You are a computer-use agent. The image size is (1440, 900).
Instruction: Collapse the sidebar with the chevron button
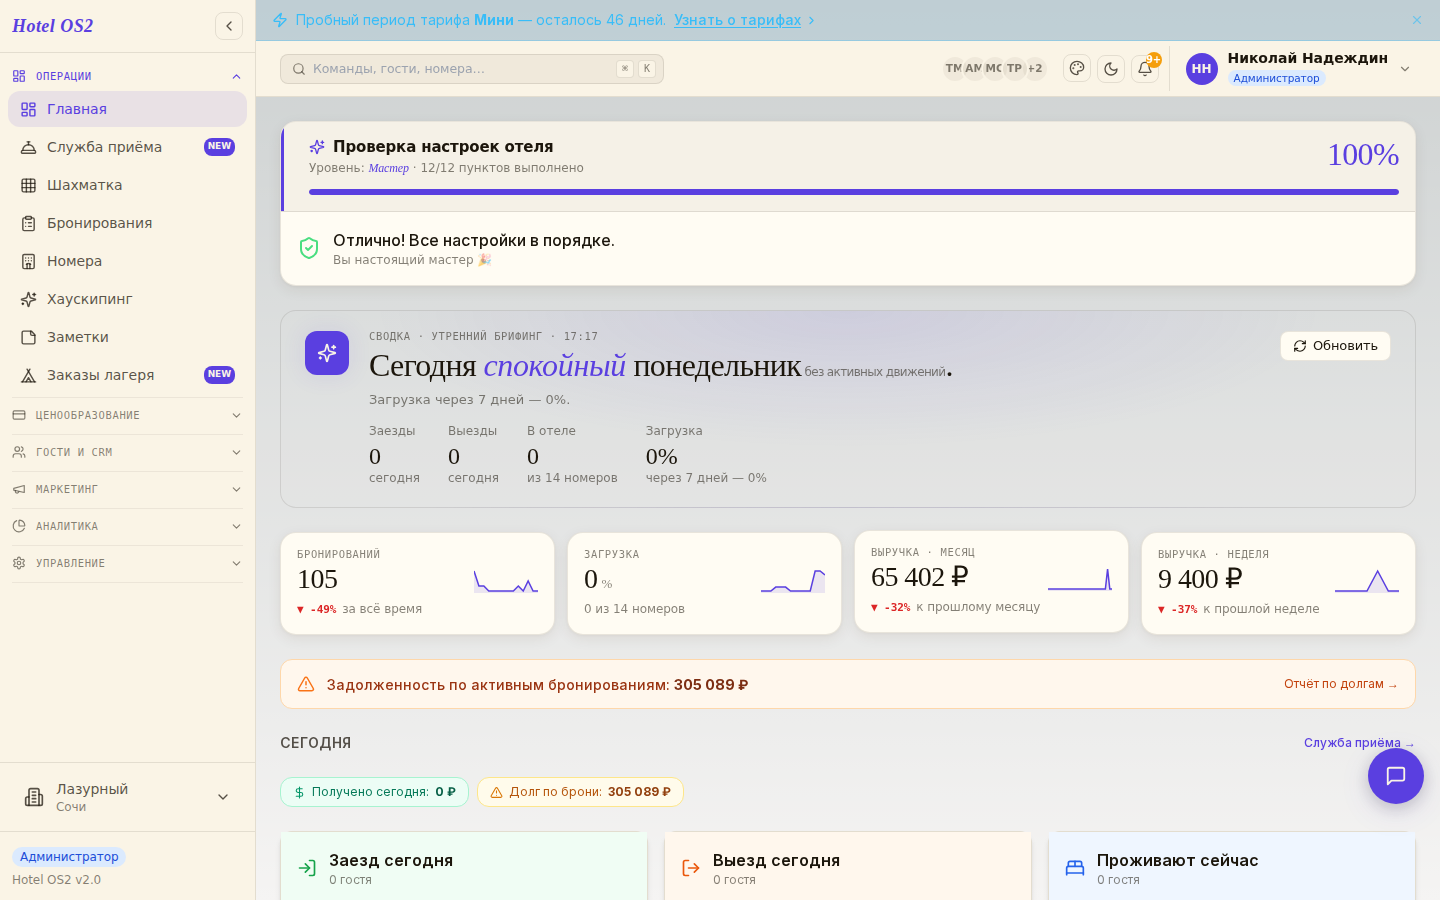tap(229, 26)
